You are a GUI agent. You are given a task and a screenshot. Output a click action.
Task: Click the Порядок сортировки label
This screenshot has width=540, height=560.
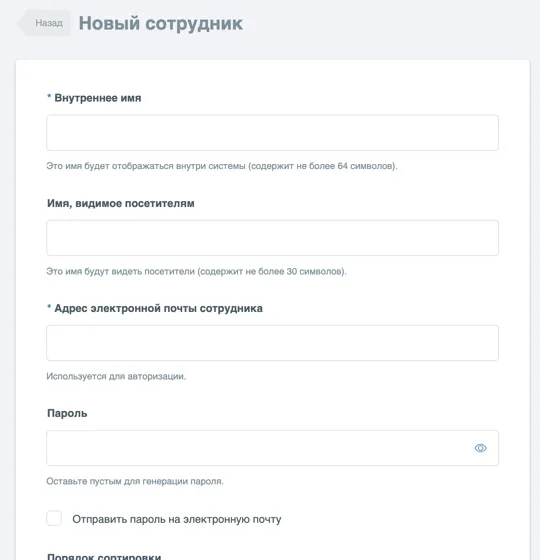(104, 556)
